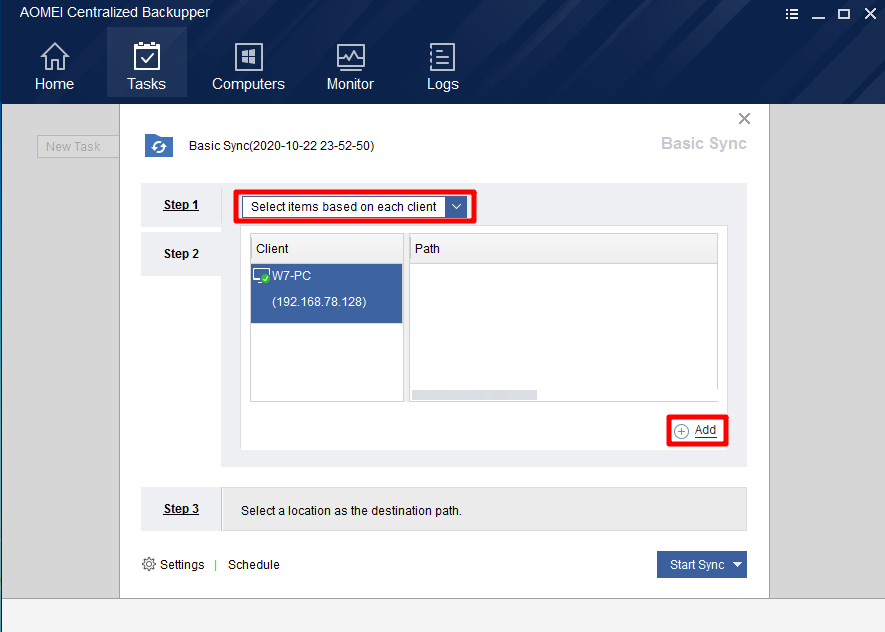Screen dimensions: 885x632
Task: Click 'Select a location as the destination path' field
Action: 484,510
